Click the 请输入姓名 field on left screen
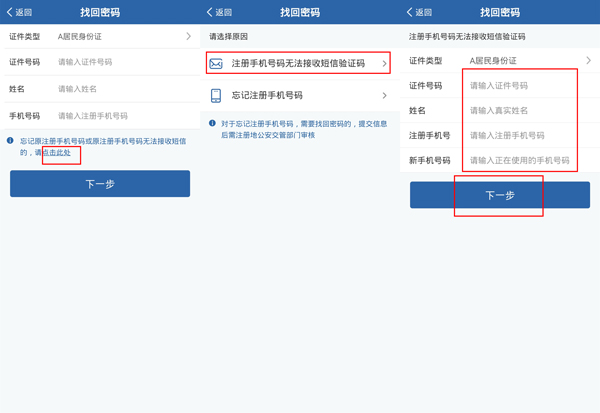 120,89
